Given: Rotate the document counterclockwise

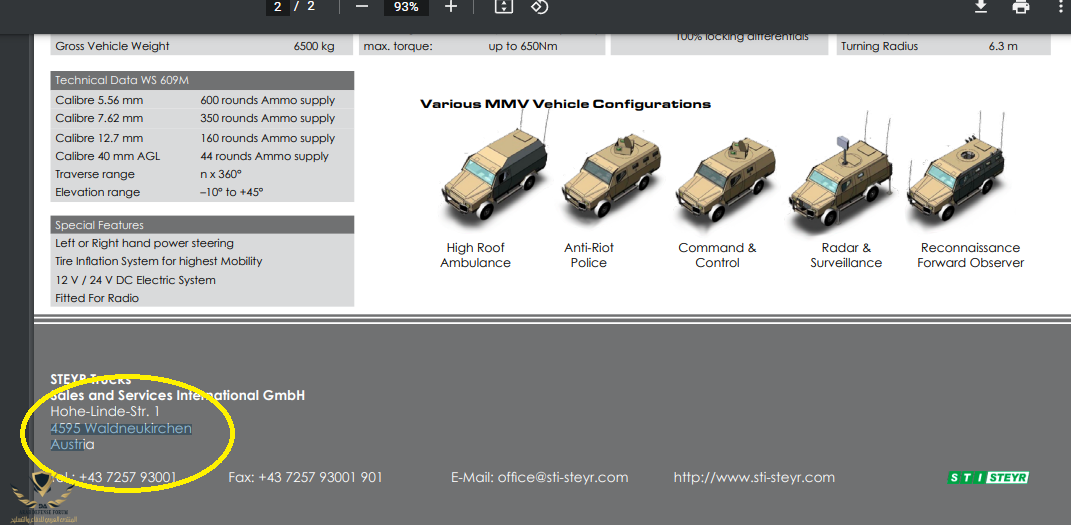Looking at the screenshot, I should tap(539, 7).
